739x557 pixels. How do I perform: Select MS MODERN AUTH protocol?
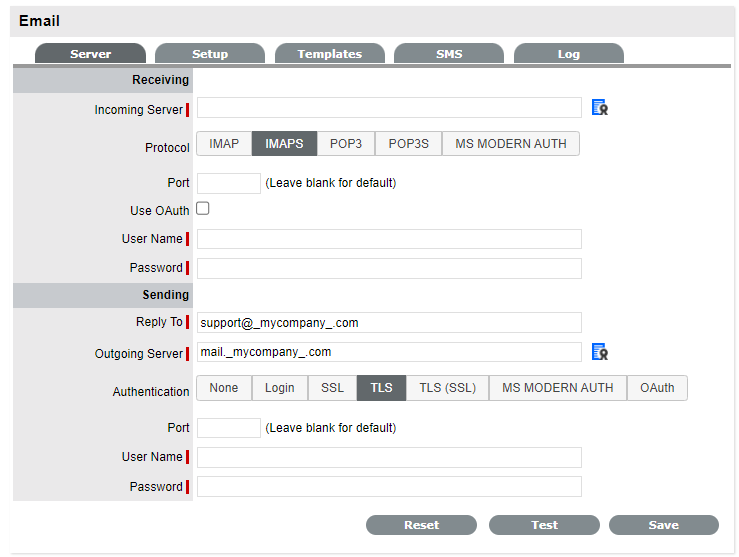pyautogui.click(x=510, y=144)
